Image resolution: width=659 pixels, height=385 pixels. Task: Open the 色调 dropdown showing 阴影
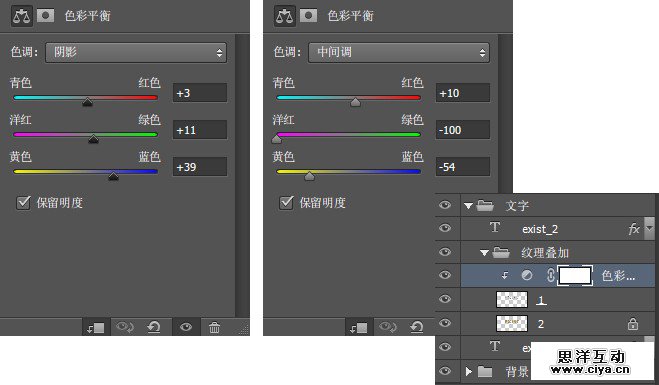[x=136, y=53]
